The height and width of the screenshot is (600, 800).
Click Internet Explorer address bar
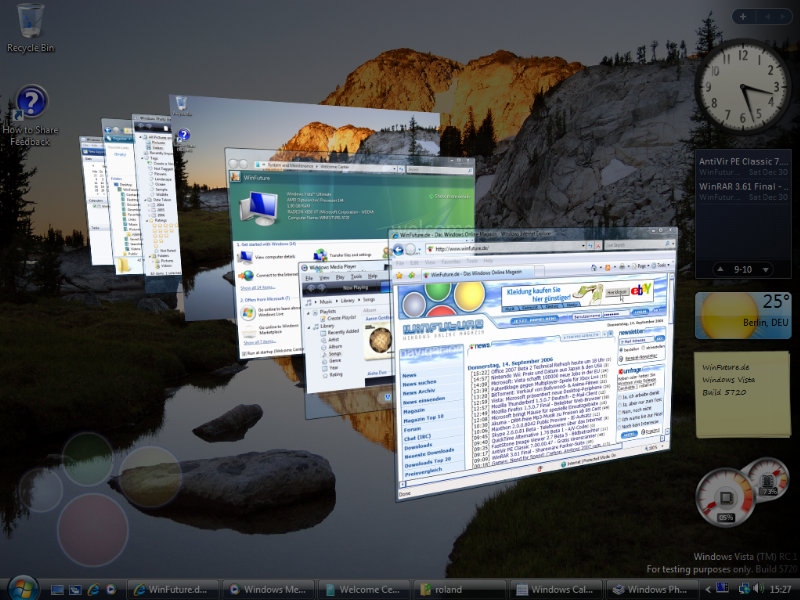[x=506, y=247]
